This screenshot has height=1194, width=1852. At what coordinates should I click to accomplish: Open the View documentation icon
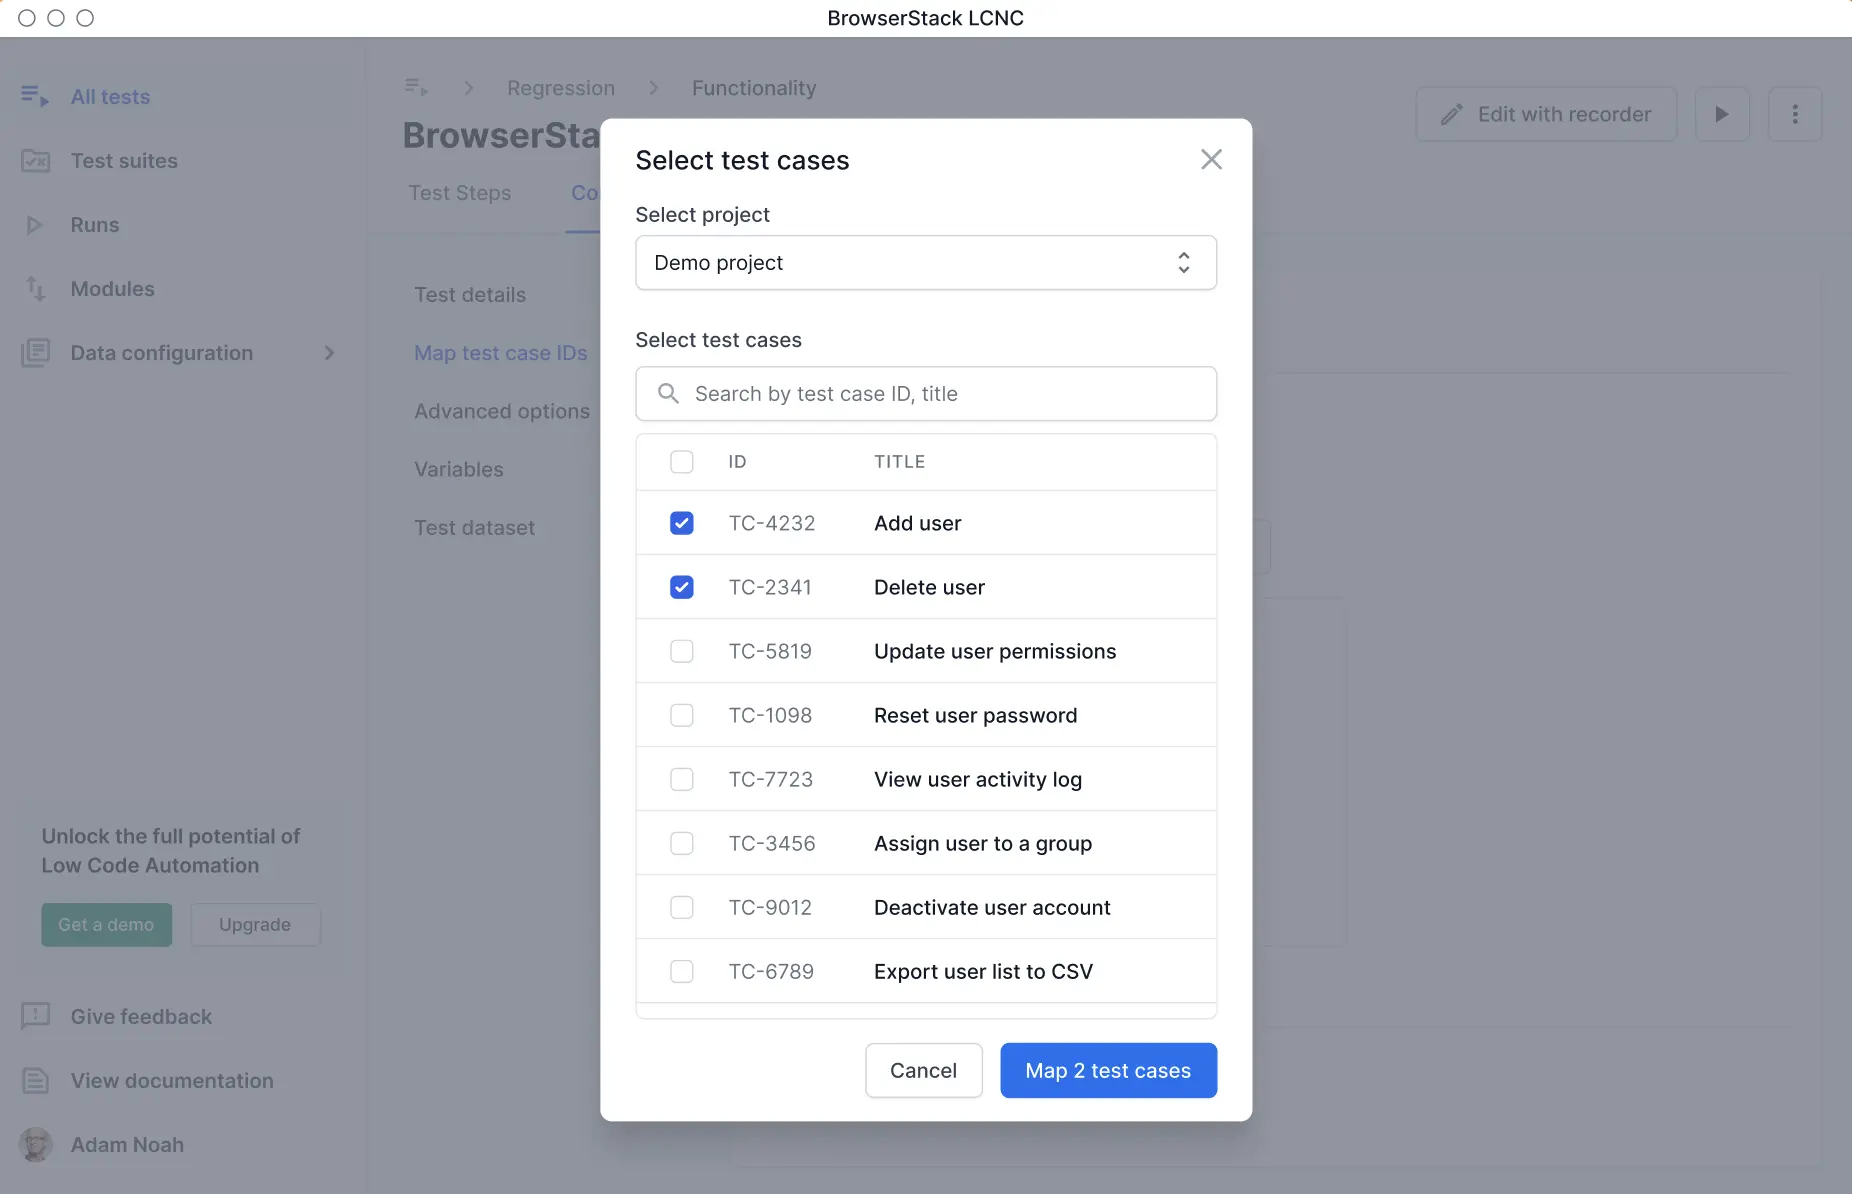[35, 1080]
